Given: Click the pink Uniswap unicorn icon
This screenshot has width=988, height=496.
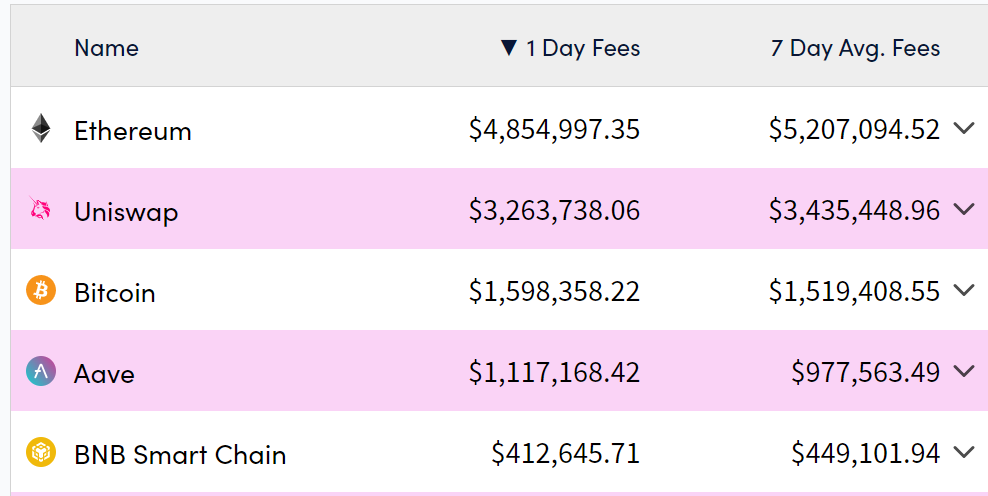Looking at the screenshot, I should [x=40, y=210].
